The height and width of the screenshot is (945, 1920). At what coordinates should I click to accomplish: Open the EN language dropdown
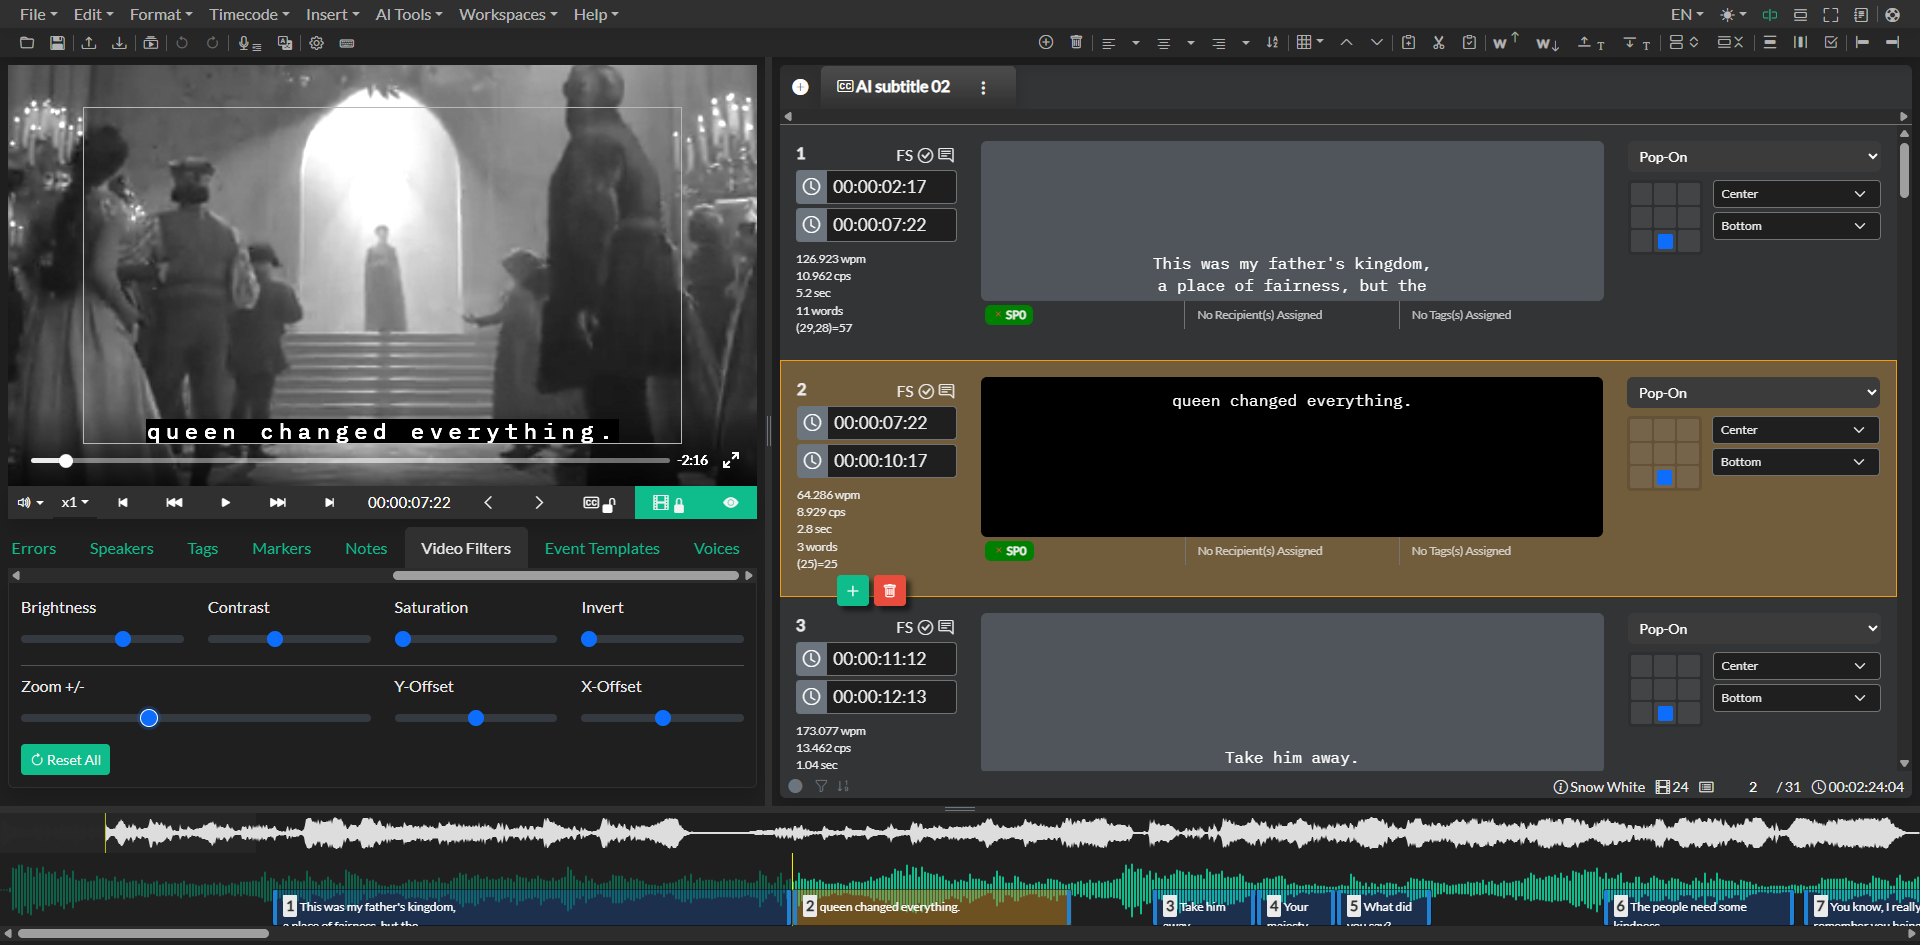(1687, 15)
